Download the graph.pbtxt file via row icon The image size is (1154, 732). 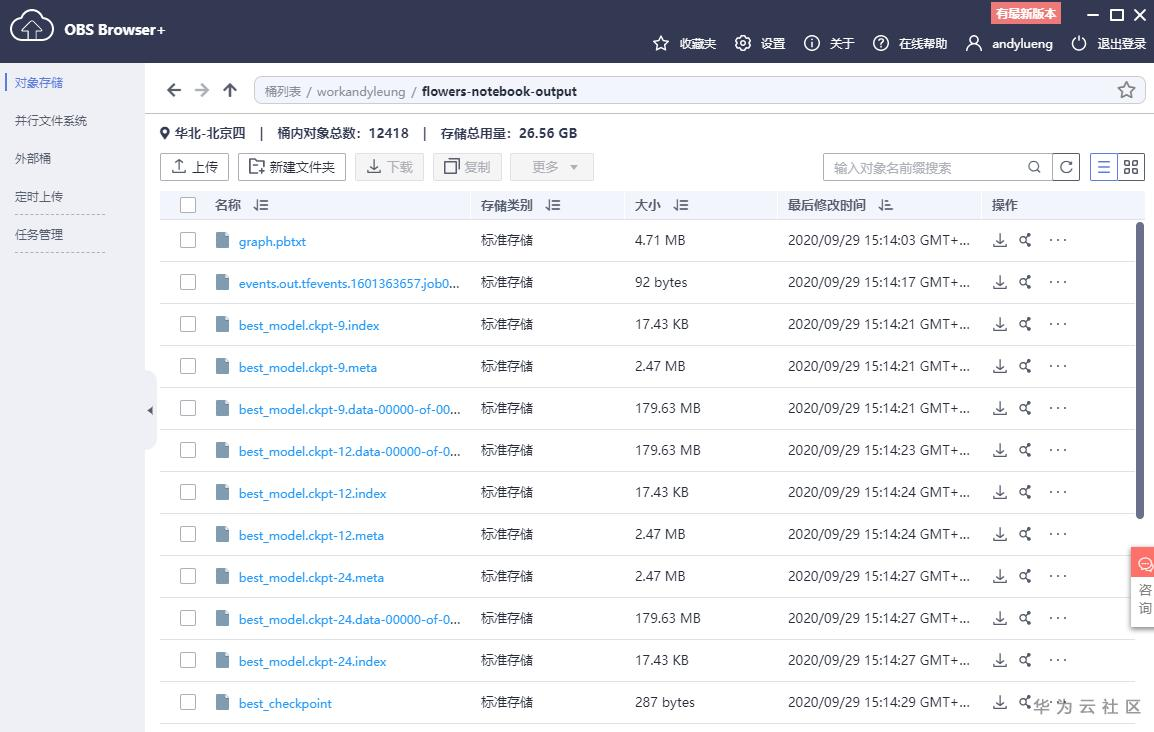[999, 240]
